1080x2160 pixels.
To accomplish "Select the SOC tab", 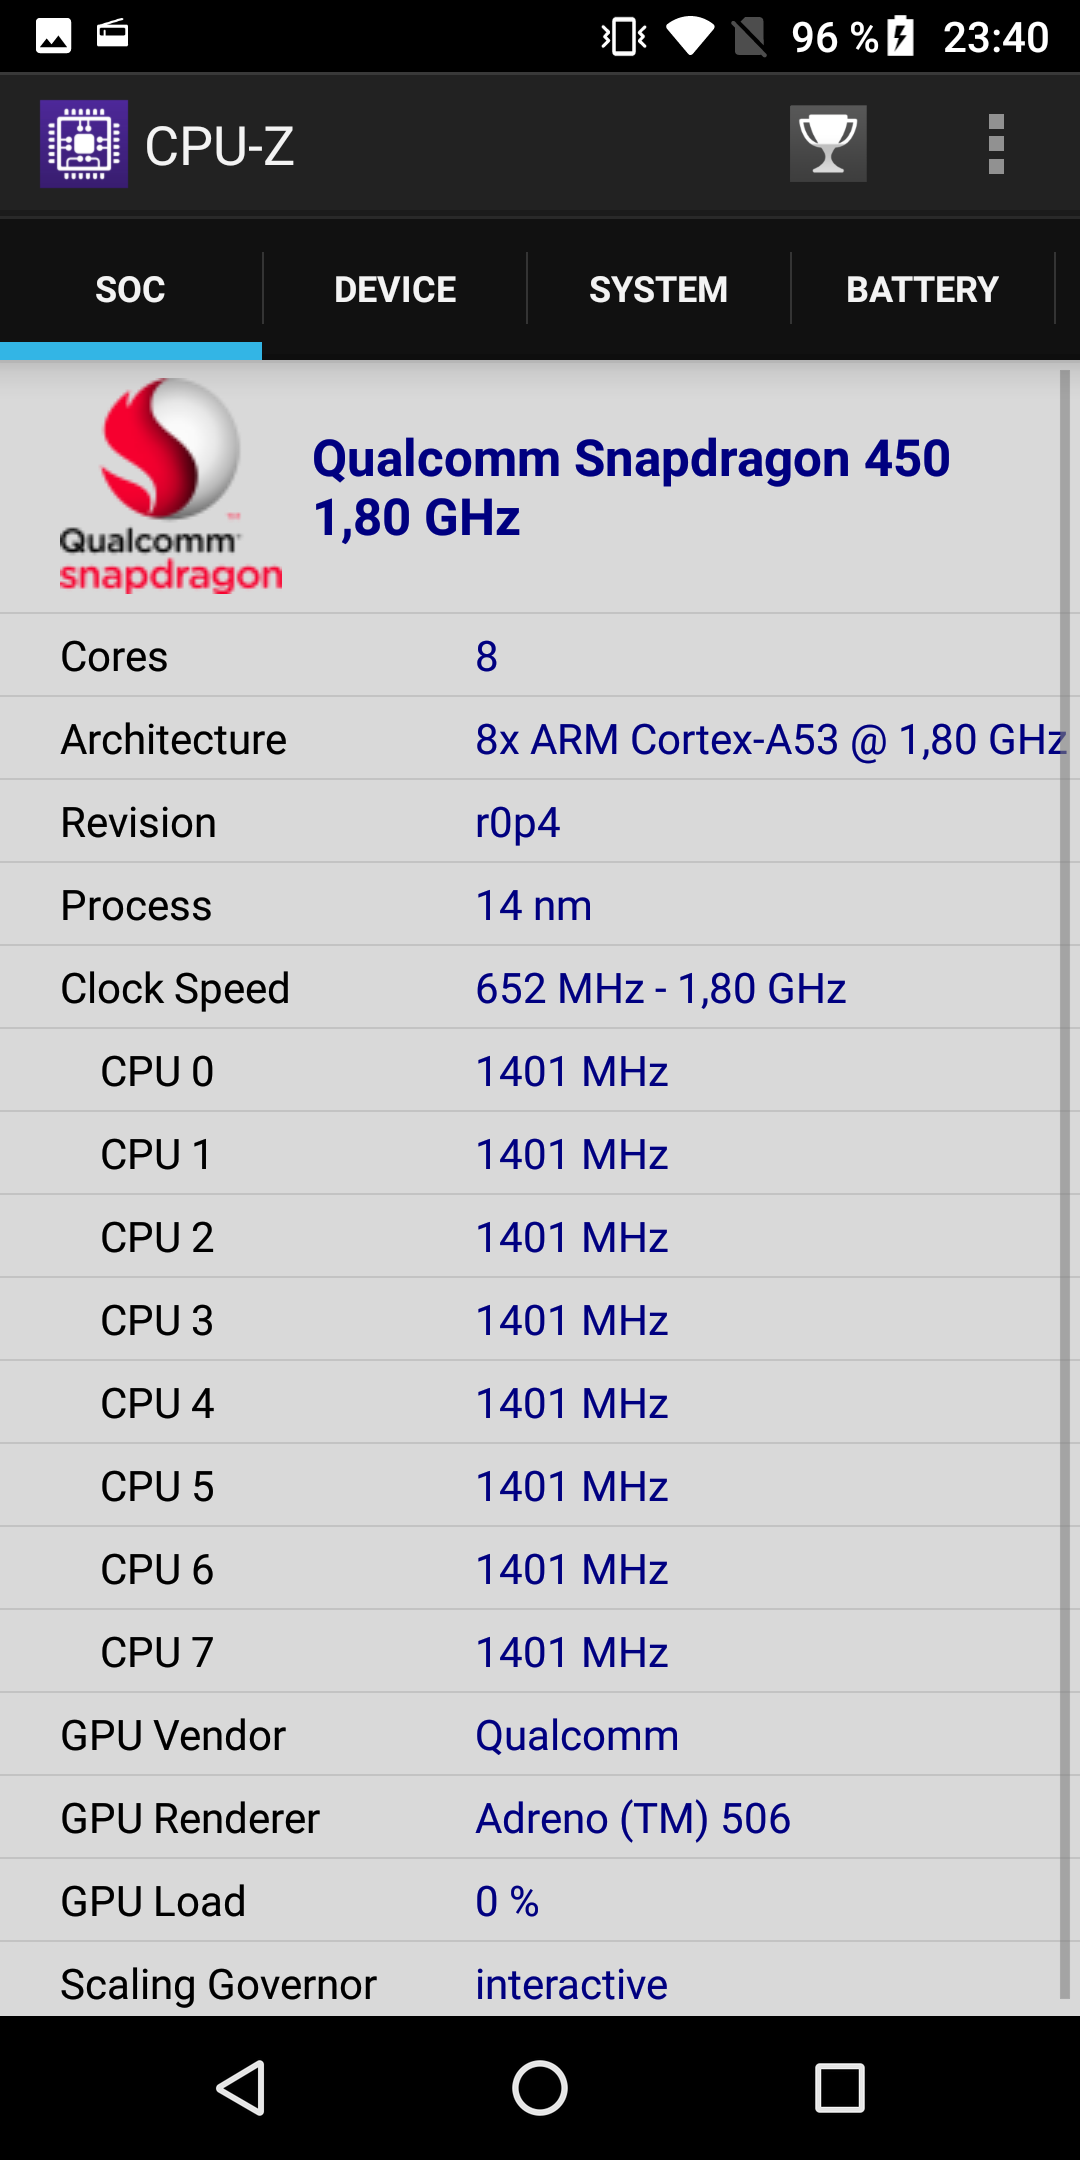I will [x=131, y=289].
